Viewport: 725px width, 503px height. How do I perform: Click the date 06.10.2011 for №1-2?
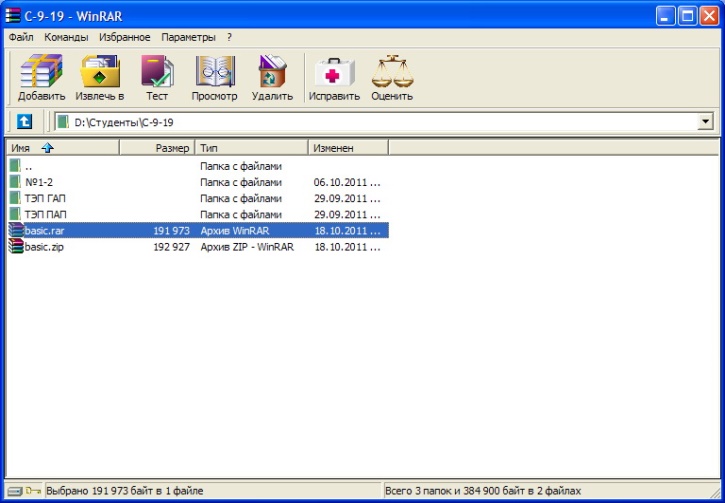coord(347,182)
